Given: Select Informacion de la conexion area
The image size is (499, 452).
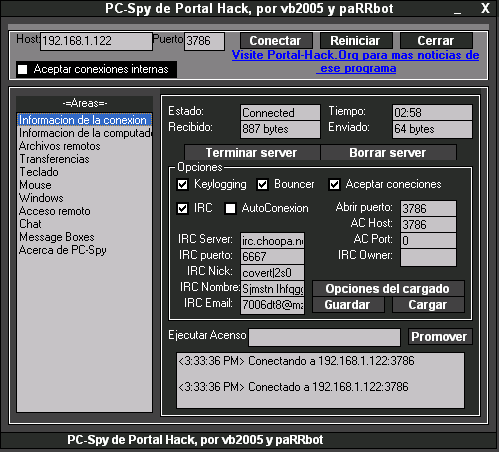Looking at the screenshot, I should tap(85, 120).
